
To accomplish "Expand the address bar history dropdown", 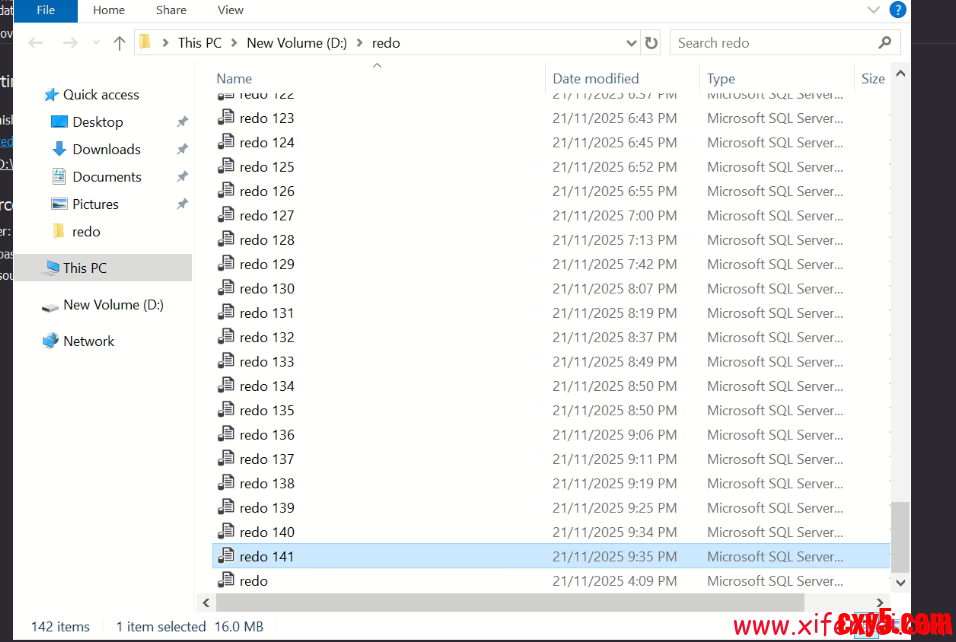I will tap(631, 43).
